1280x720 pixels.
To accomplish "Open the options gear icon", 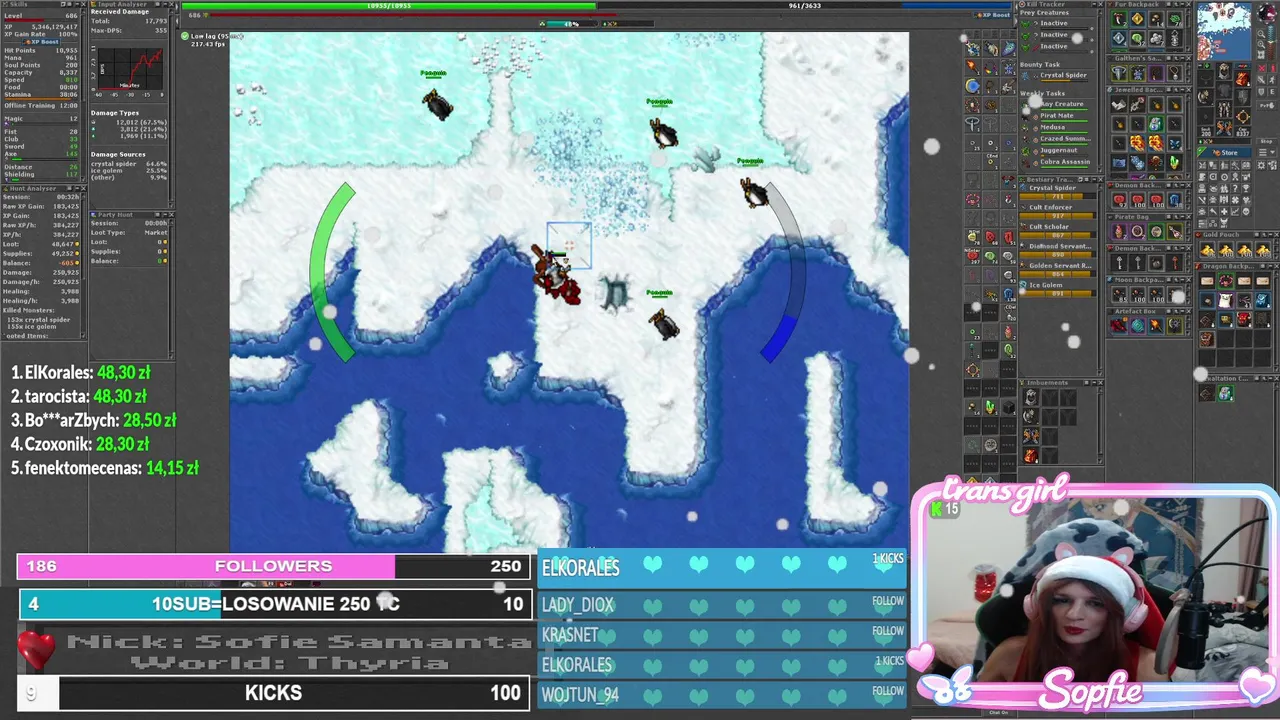I will pyautogui.click(x=1261, y=166).
